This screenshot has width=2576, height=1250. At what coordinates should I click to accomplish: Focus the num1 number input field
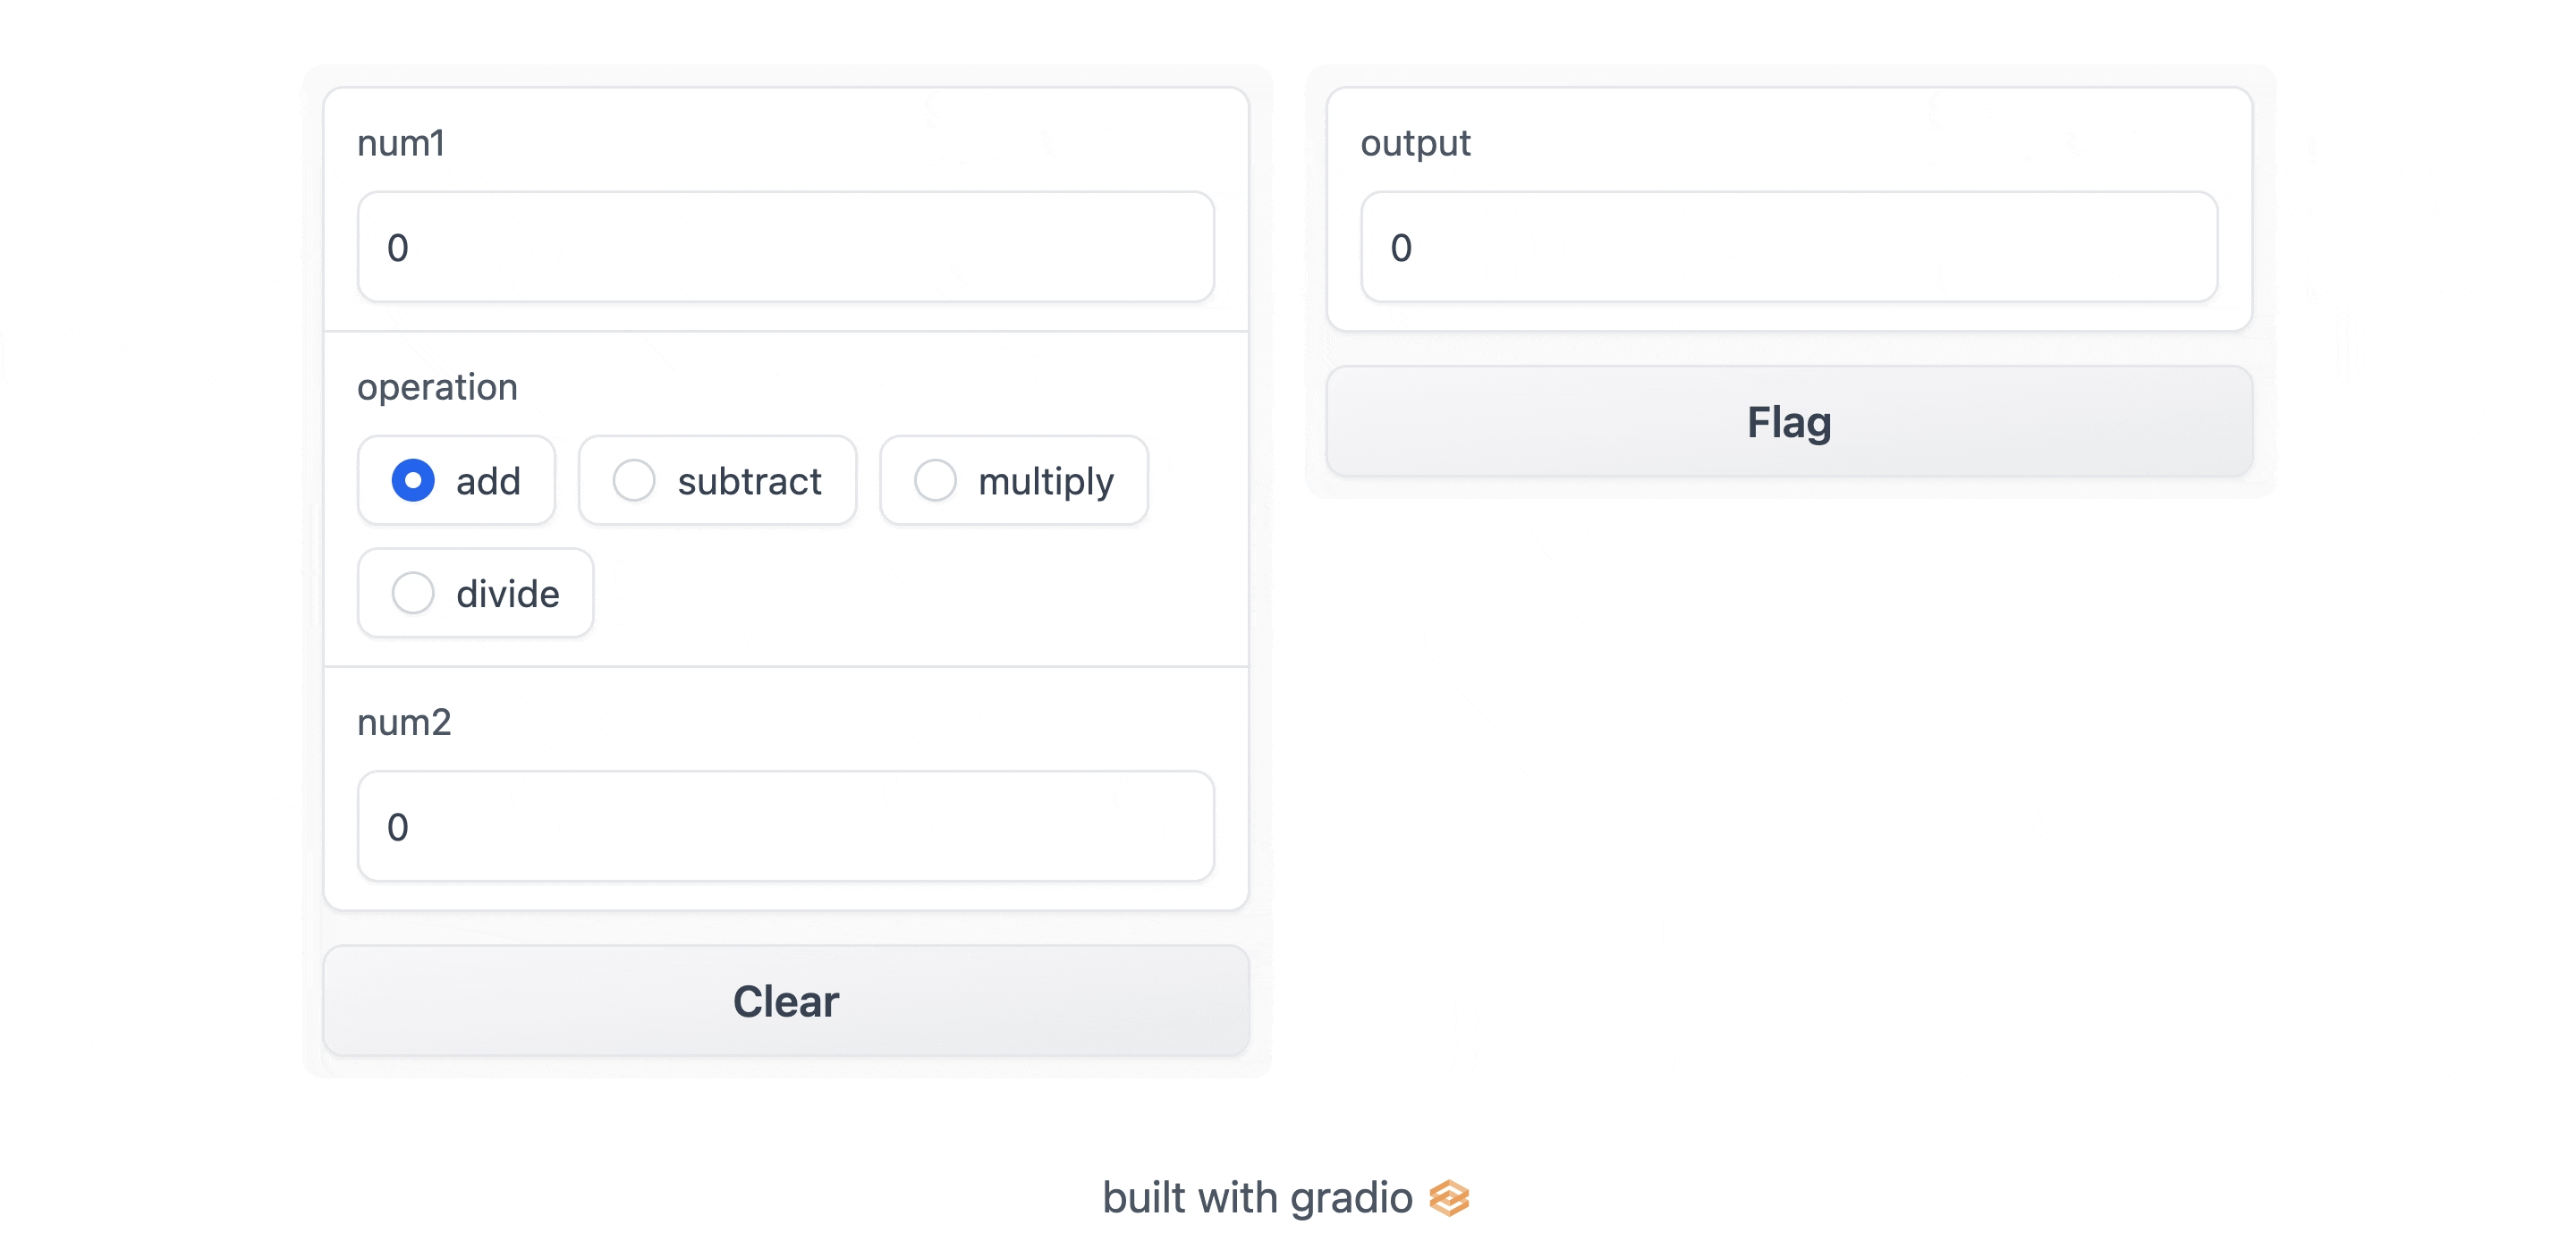point(786,247)
